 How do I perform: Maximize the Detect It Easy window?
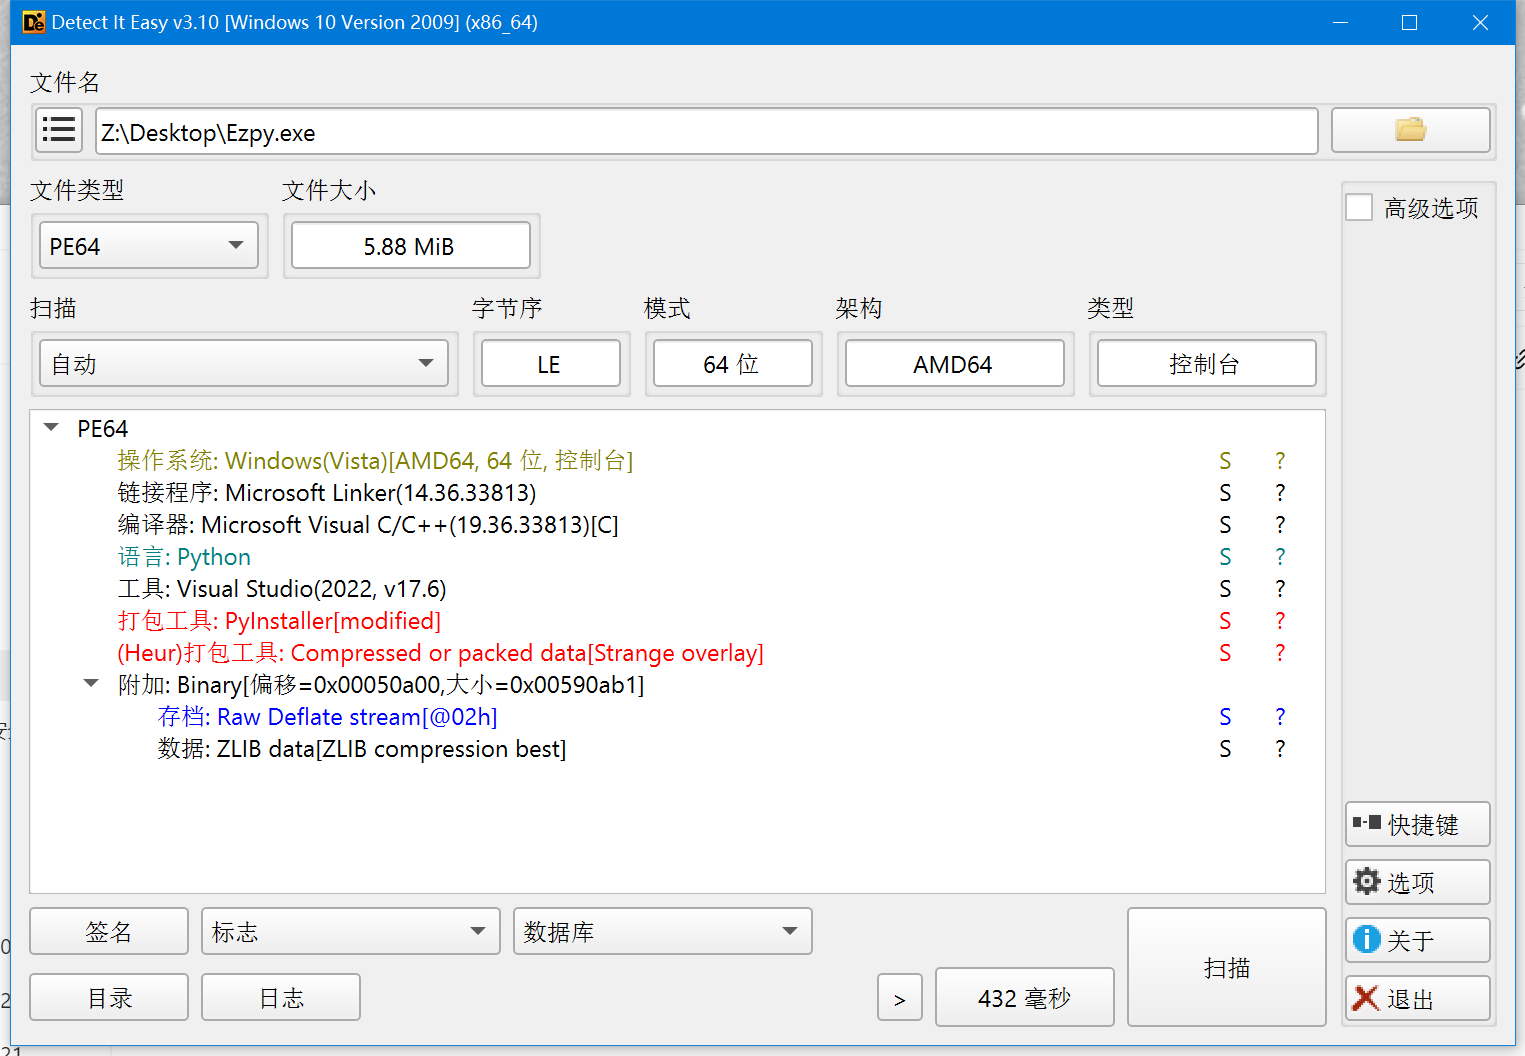(1410, 22)
